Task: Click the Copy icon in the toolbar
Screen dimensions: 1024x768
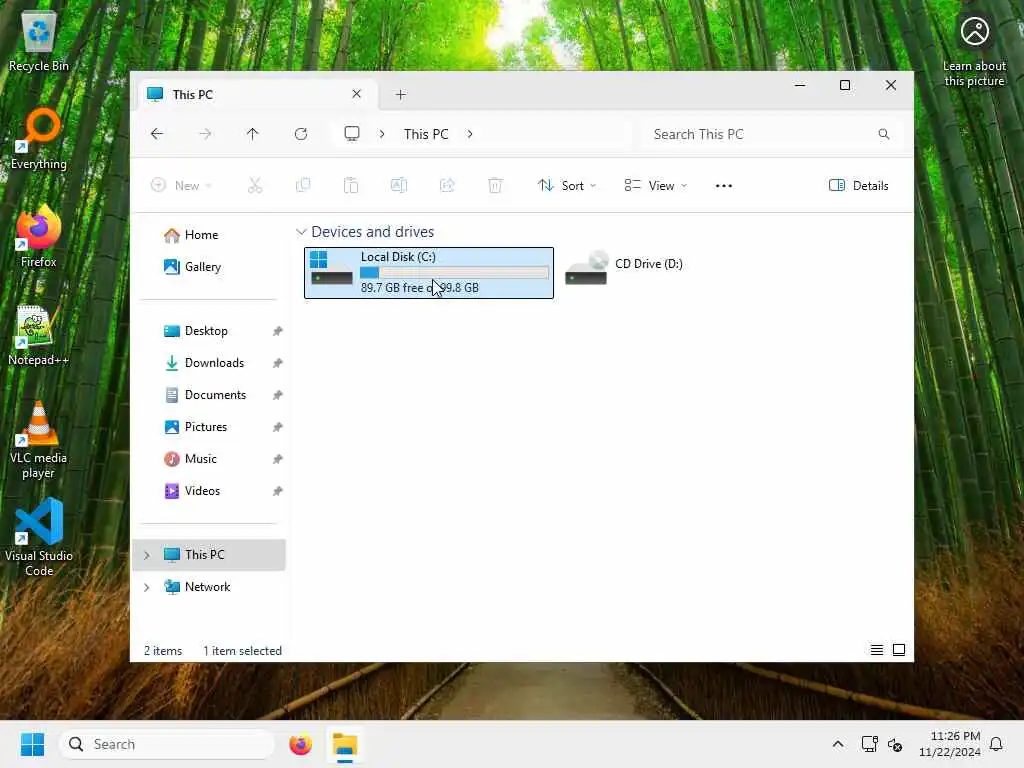Action: point(303,185)
